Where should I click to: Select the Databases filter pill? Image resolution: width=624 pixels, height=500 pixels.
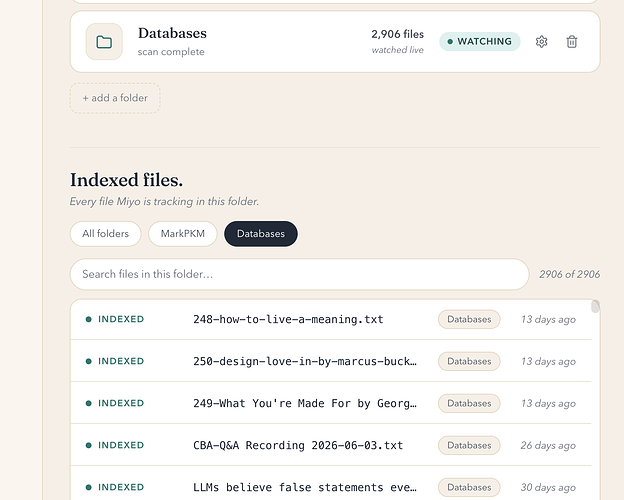pos(261,234)
